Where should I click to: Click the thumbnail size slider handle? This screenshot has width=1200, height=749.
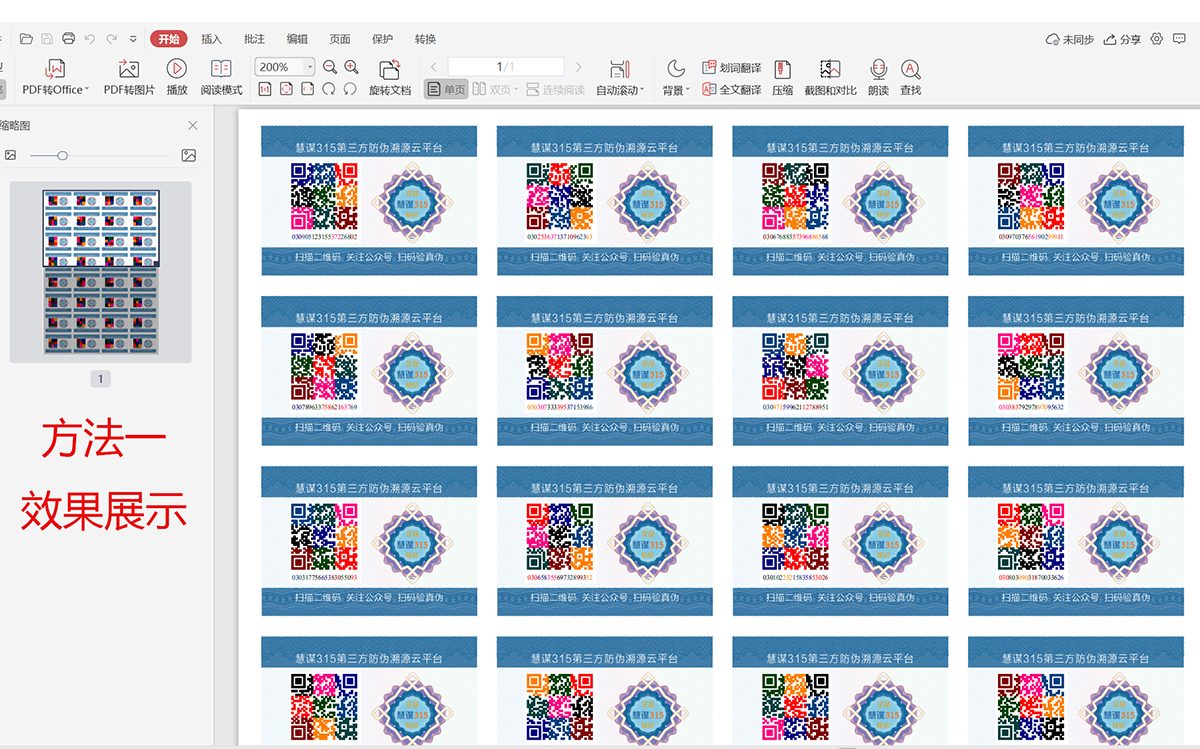(x=63, y=155)
